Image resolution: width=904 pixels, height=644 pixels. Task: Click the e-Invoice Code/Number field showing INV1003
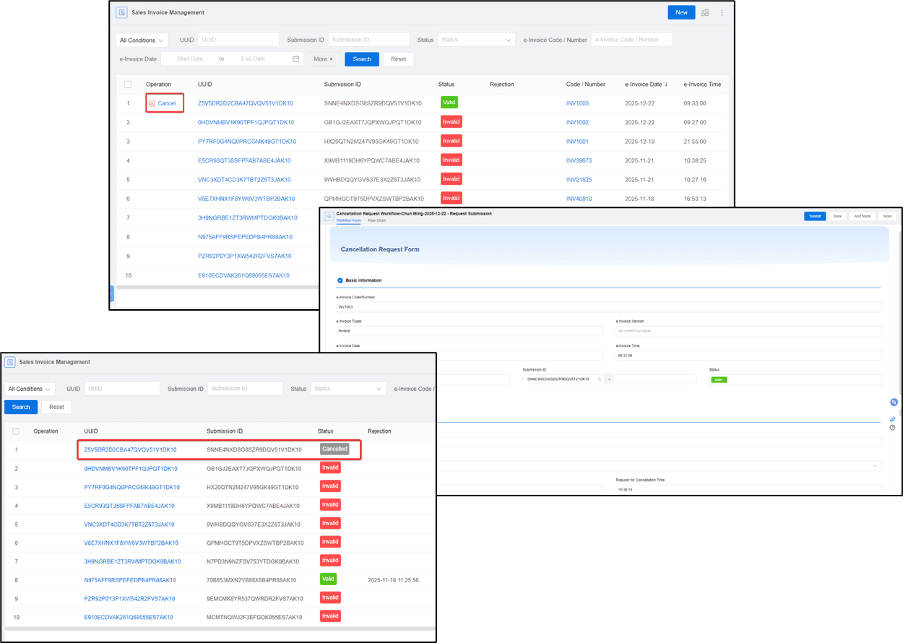point(609,307)
